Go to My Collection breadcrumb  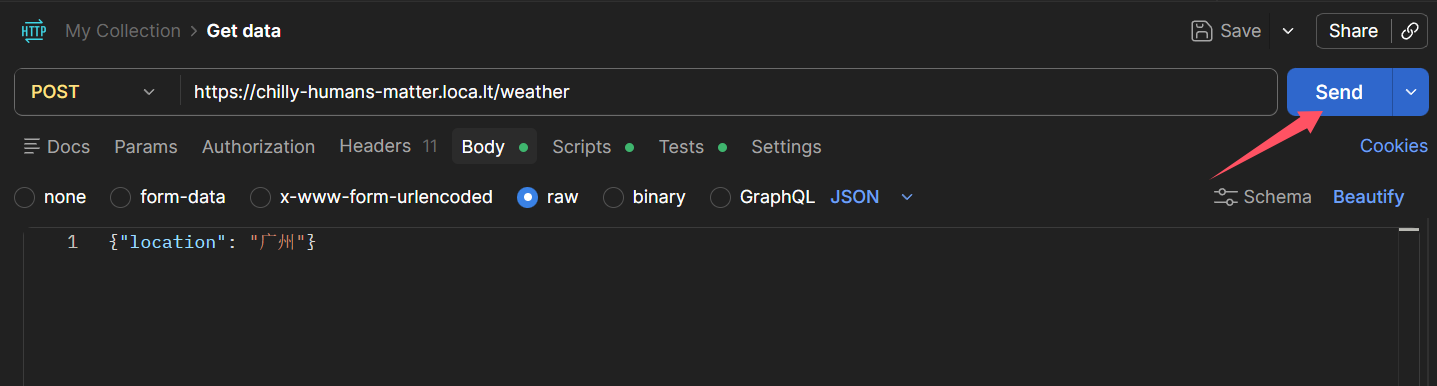click(x=123, y=31)
